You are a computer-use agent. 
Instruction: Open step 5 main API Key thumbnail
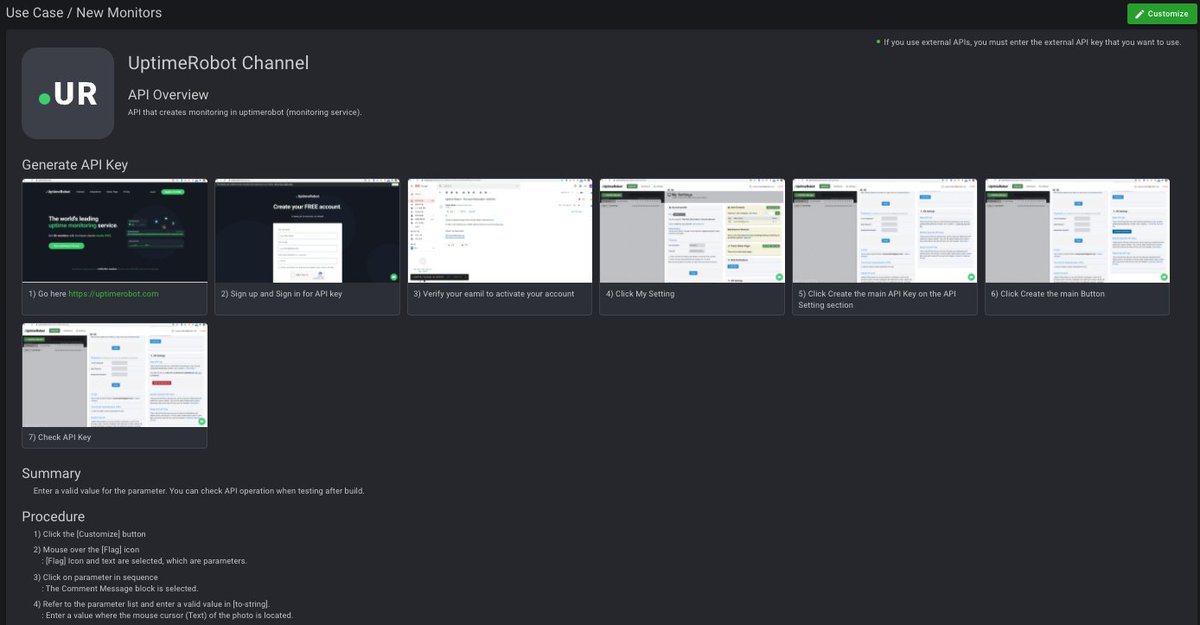885,231
